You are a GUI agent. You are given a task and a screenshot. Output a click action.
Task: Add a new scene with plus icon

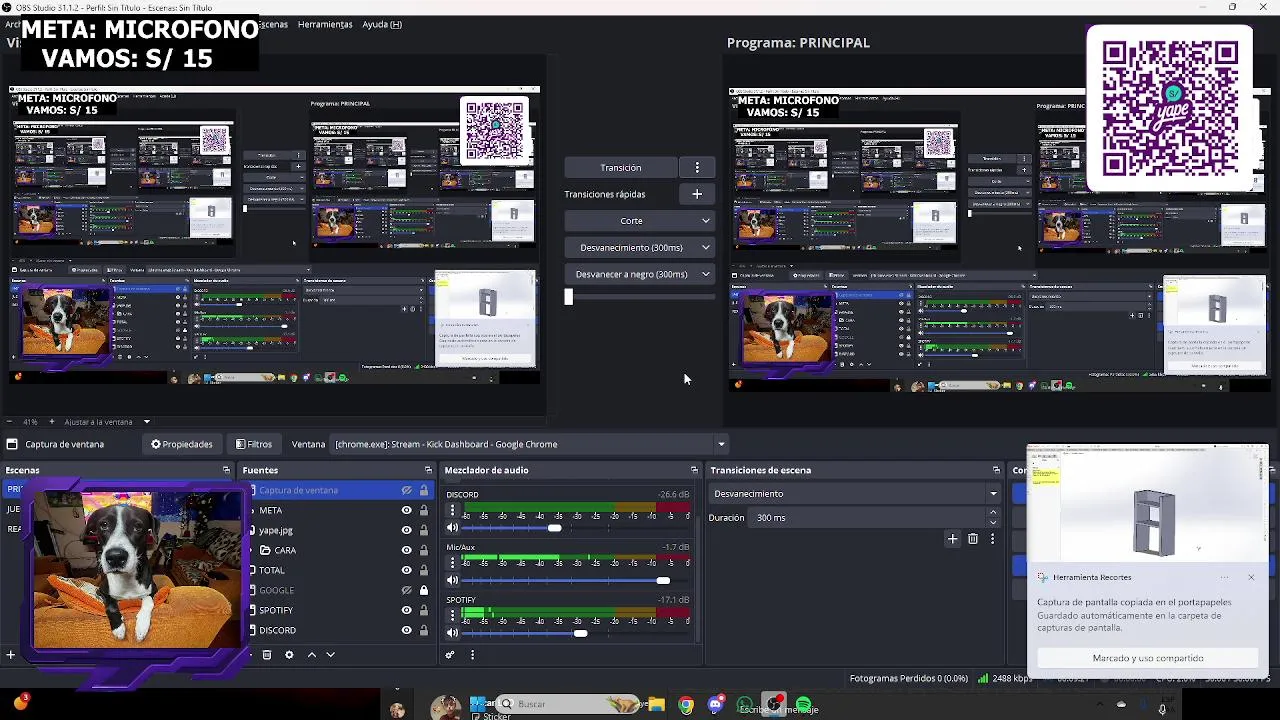click(10, 655)
